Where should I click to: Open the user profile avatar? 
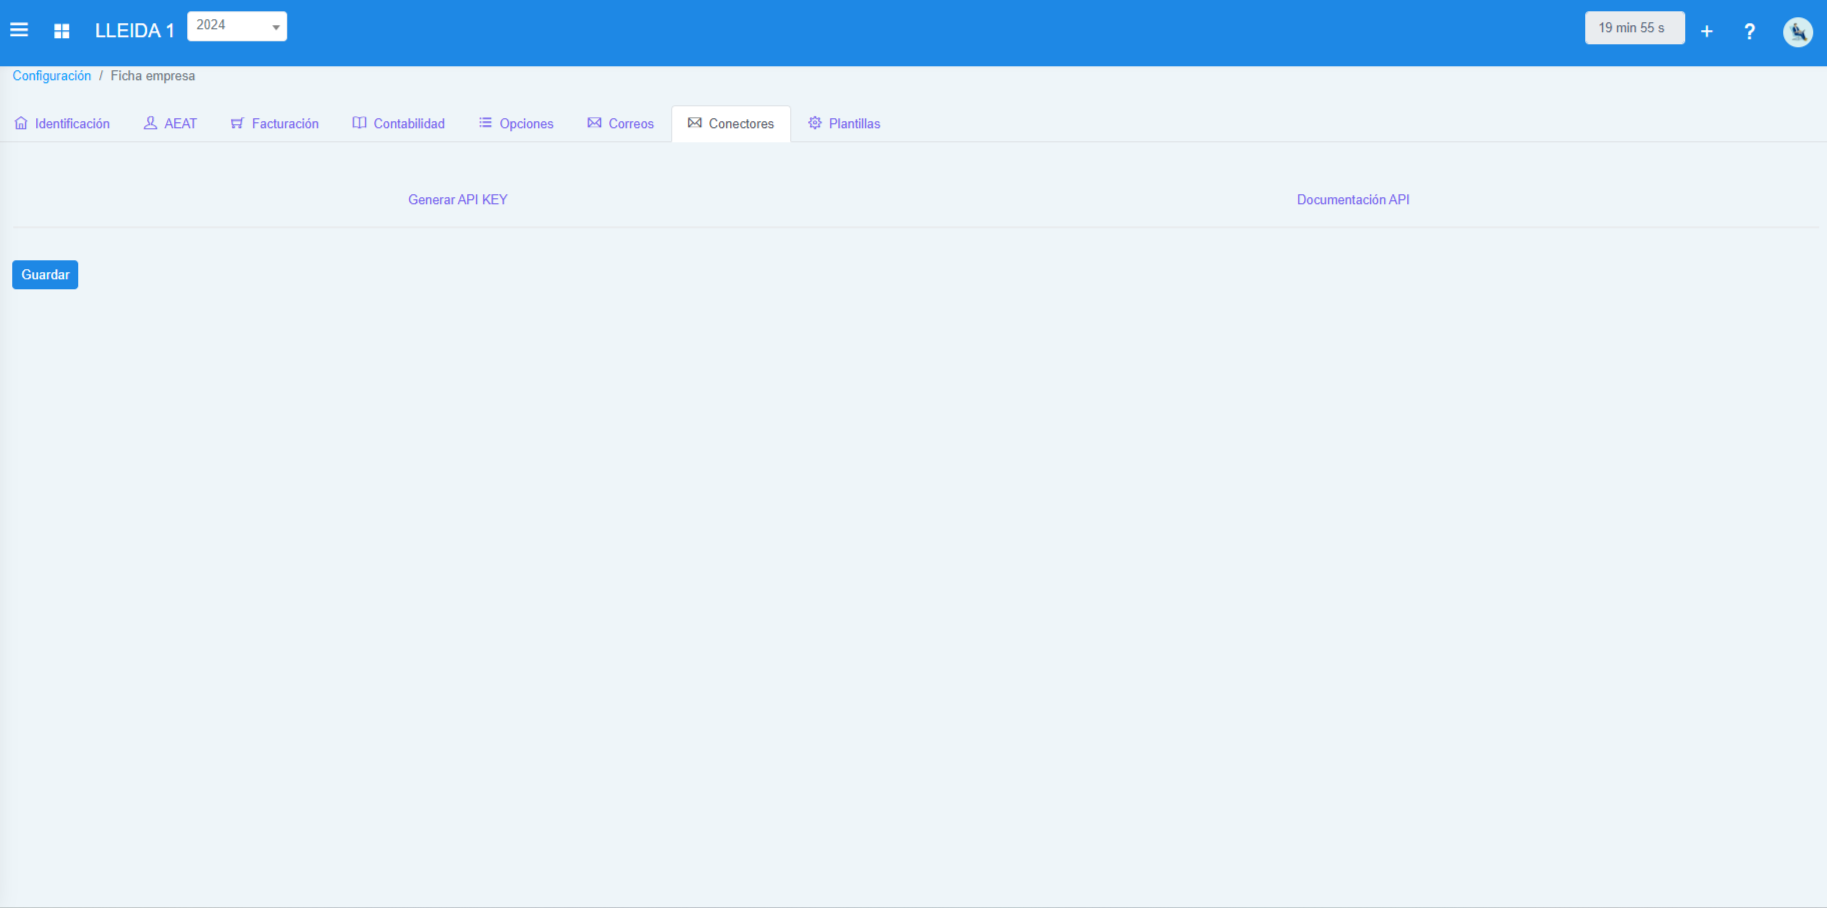click(1797, 32)
